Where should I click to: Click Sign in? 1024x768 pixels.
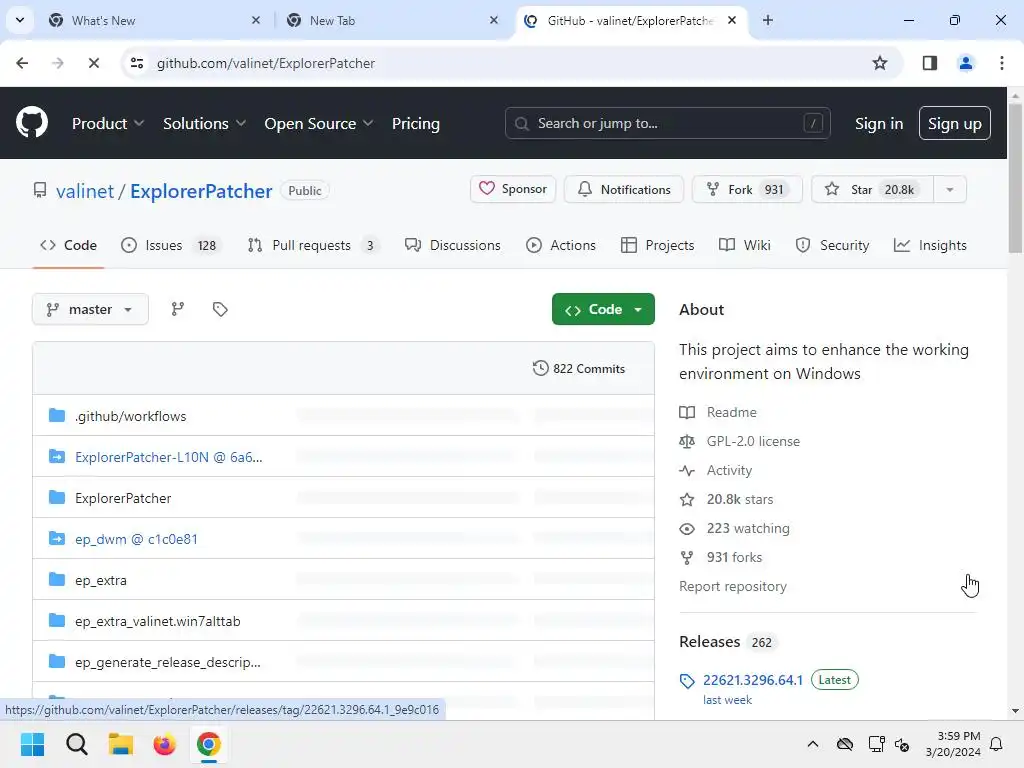pos(879,123)
